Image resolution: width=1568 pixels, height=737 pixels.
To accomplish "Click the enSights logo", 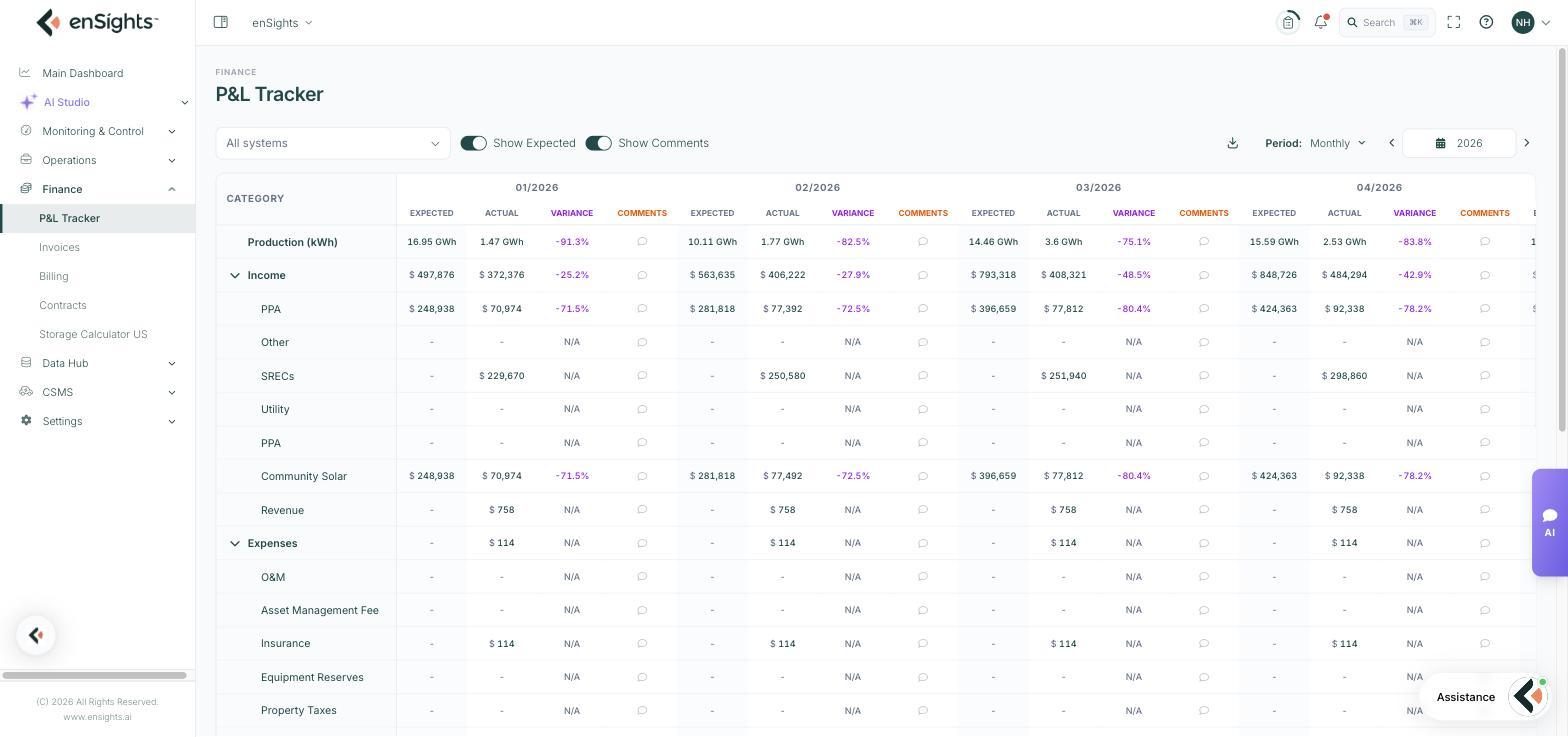I will point(97,22).
